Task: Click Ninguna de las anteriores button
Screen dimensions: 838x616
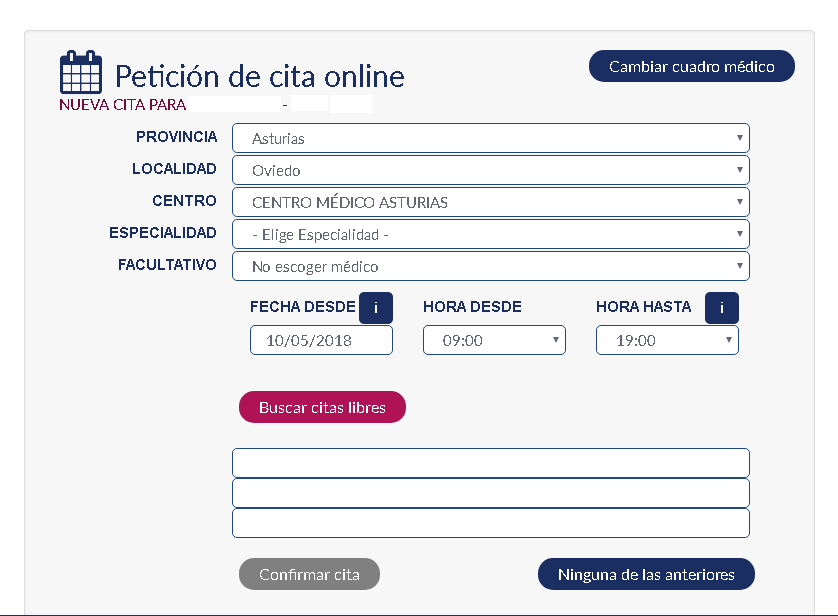Action: (646, 575)
